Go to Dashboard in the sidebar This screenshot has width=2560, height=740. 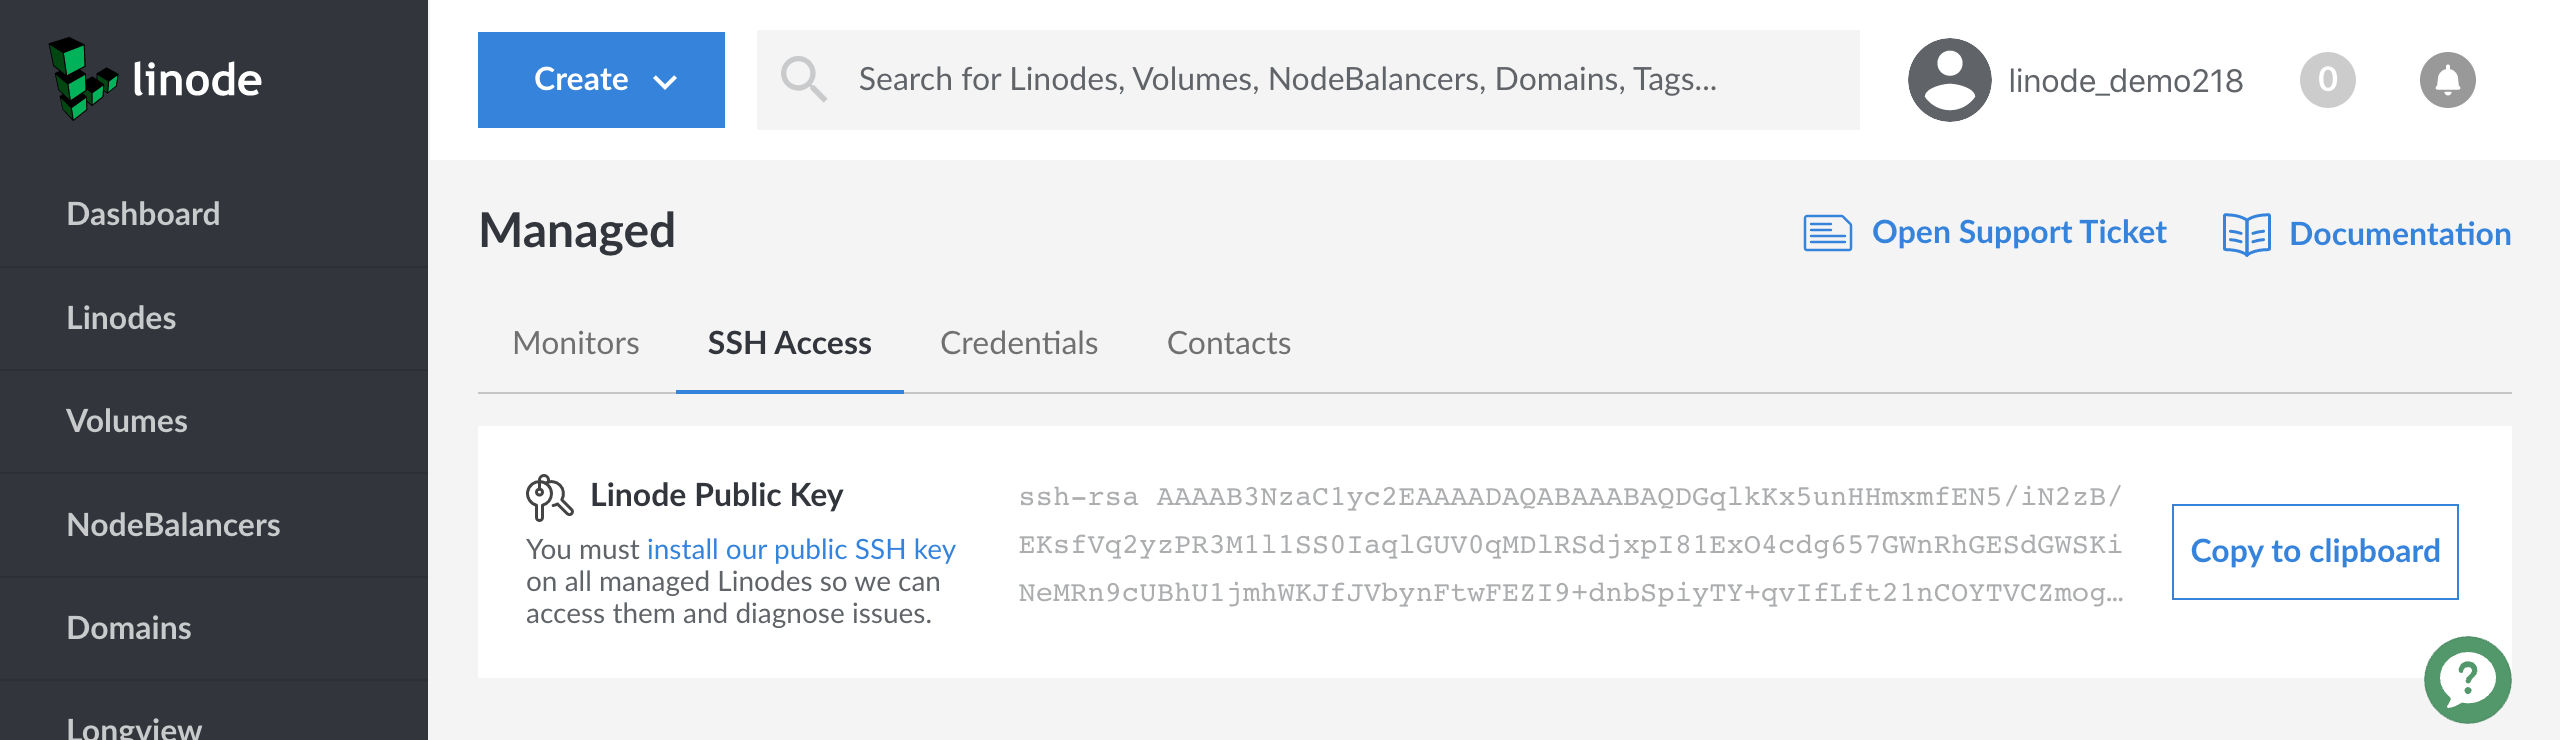(x=143, y=214)
